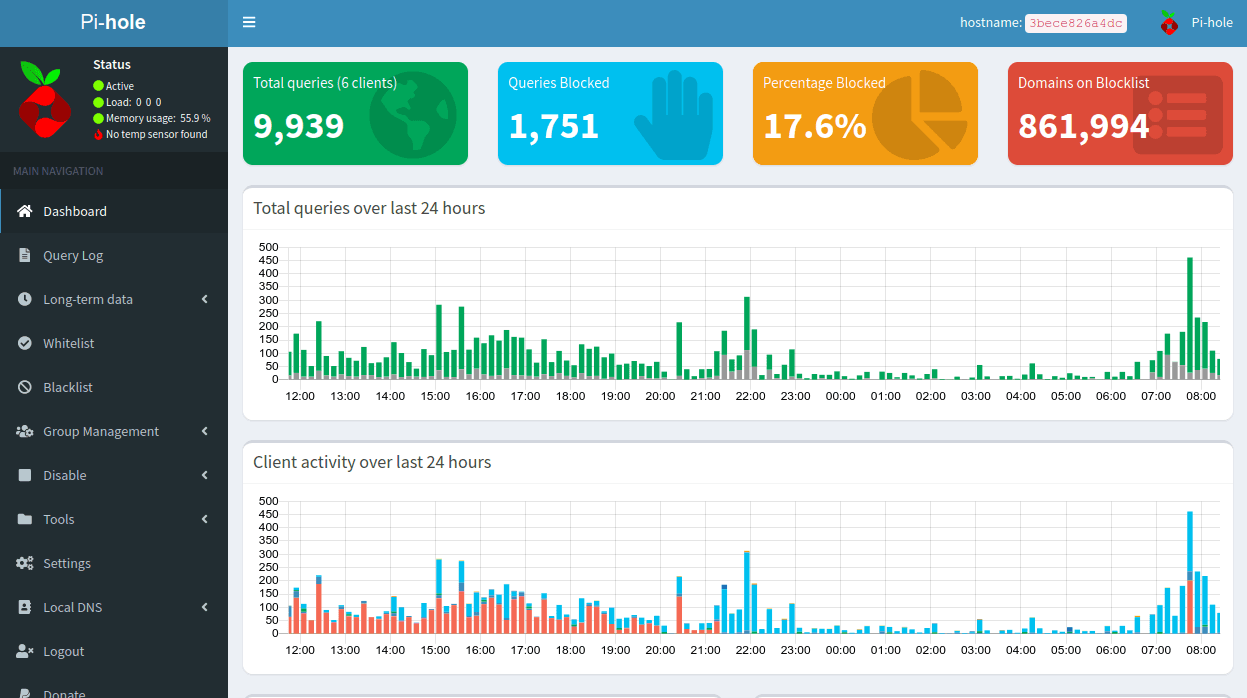
Task: Open the Percentage Blocked card
Action: point(865,113)
